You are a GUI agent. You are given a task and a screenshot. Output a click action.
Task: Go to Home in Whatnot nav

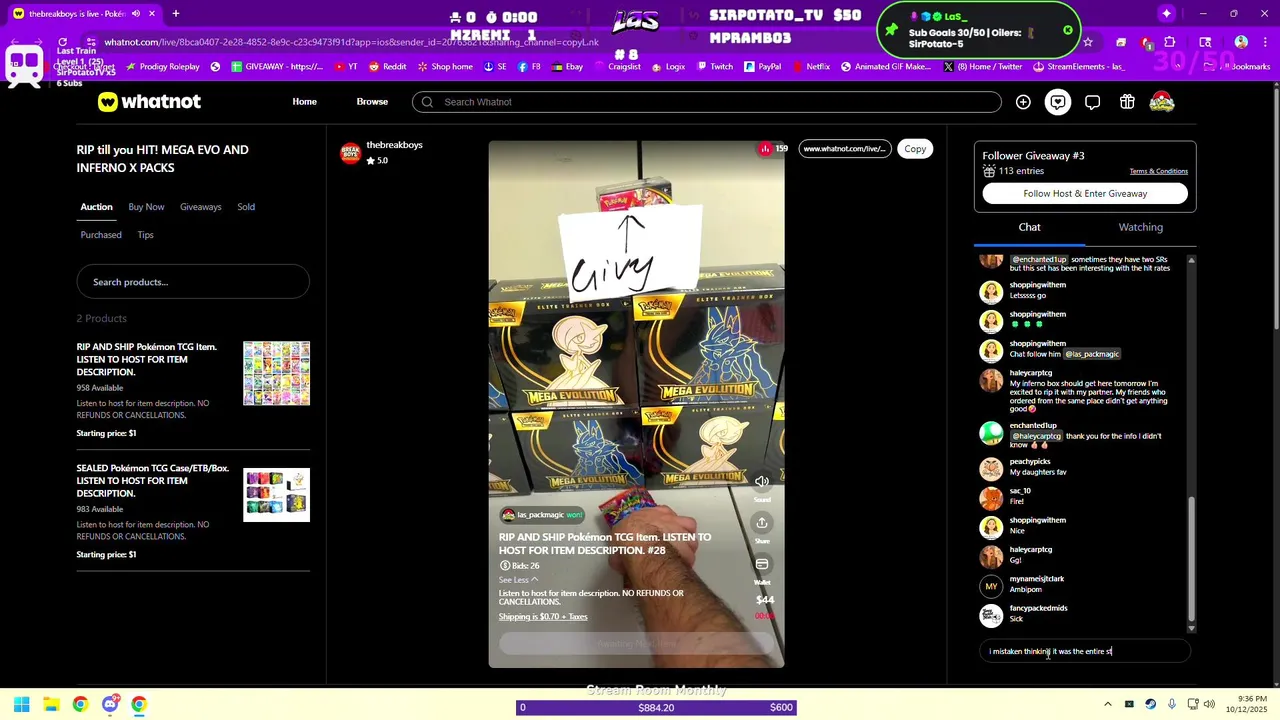click(x=305, y=102)
